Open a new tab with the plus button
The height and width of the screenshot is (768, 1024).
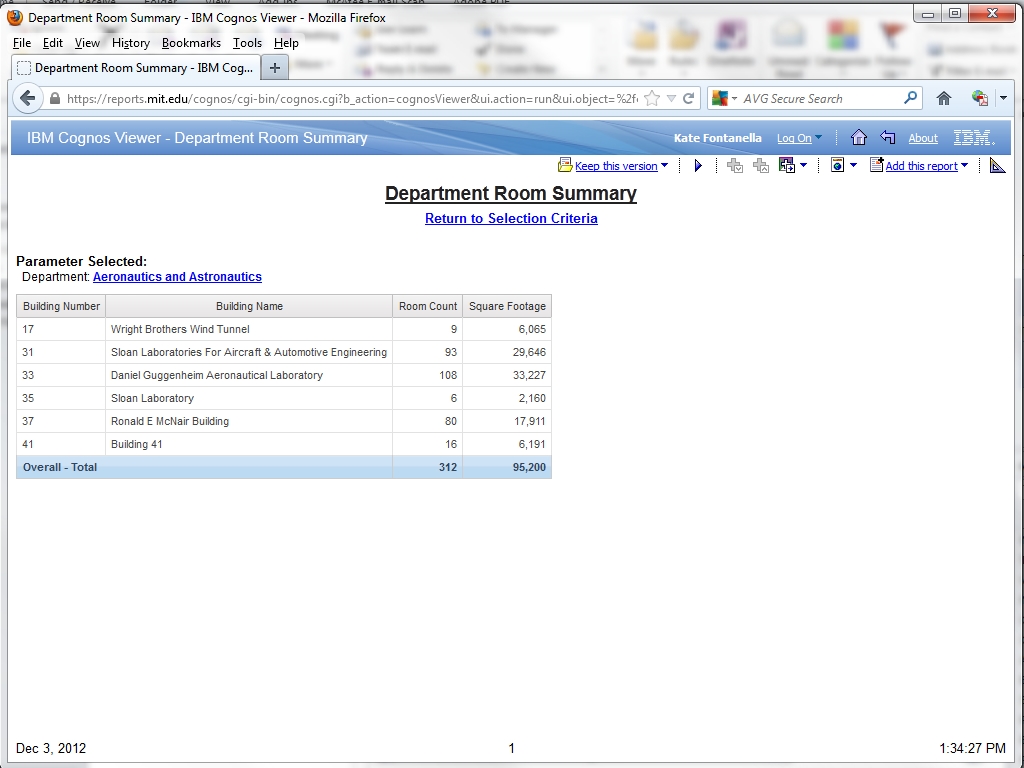coord(274,68)
